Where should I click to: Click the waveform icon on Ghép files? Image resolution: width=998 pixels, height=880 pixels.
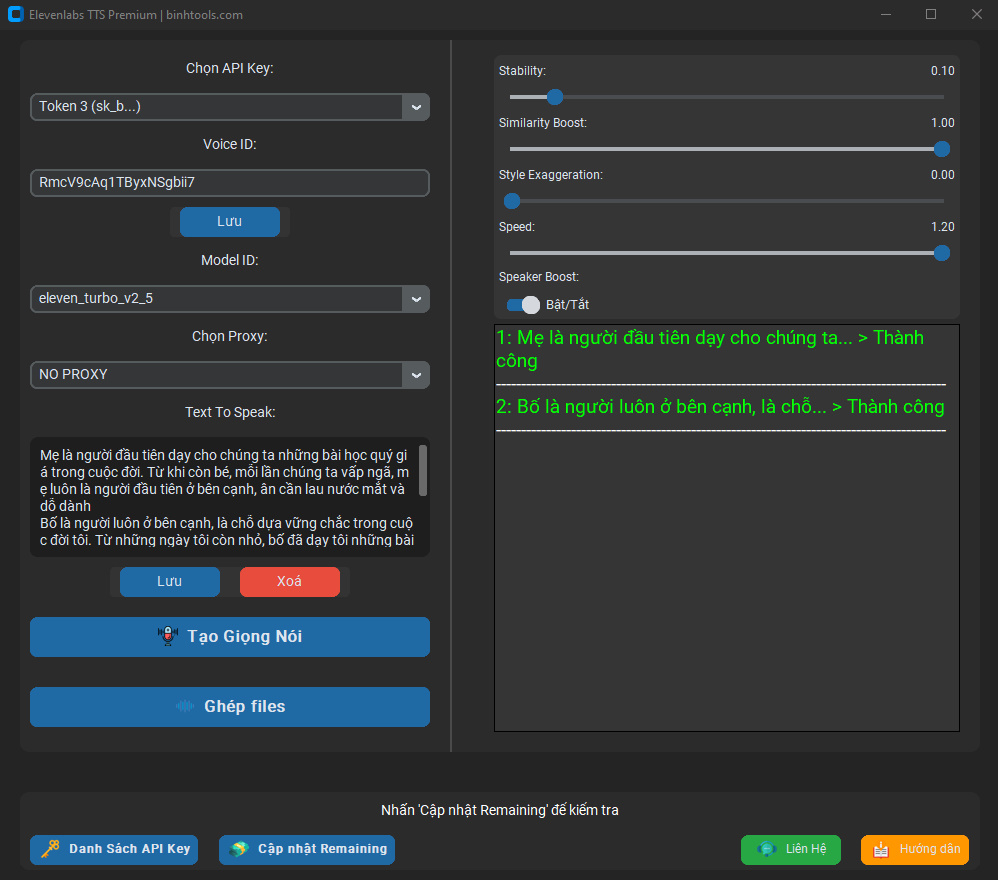185,706
